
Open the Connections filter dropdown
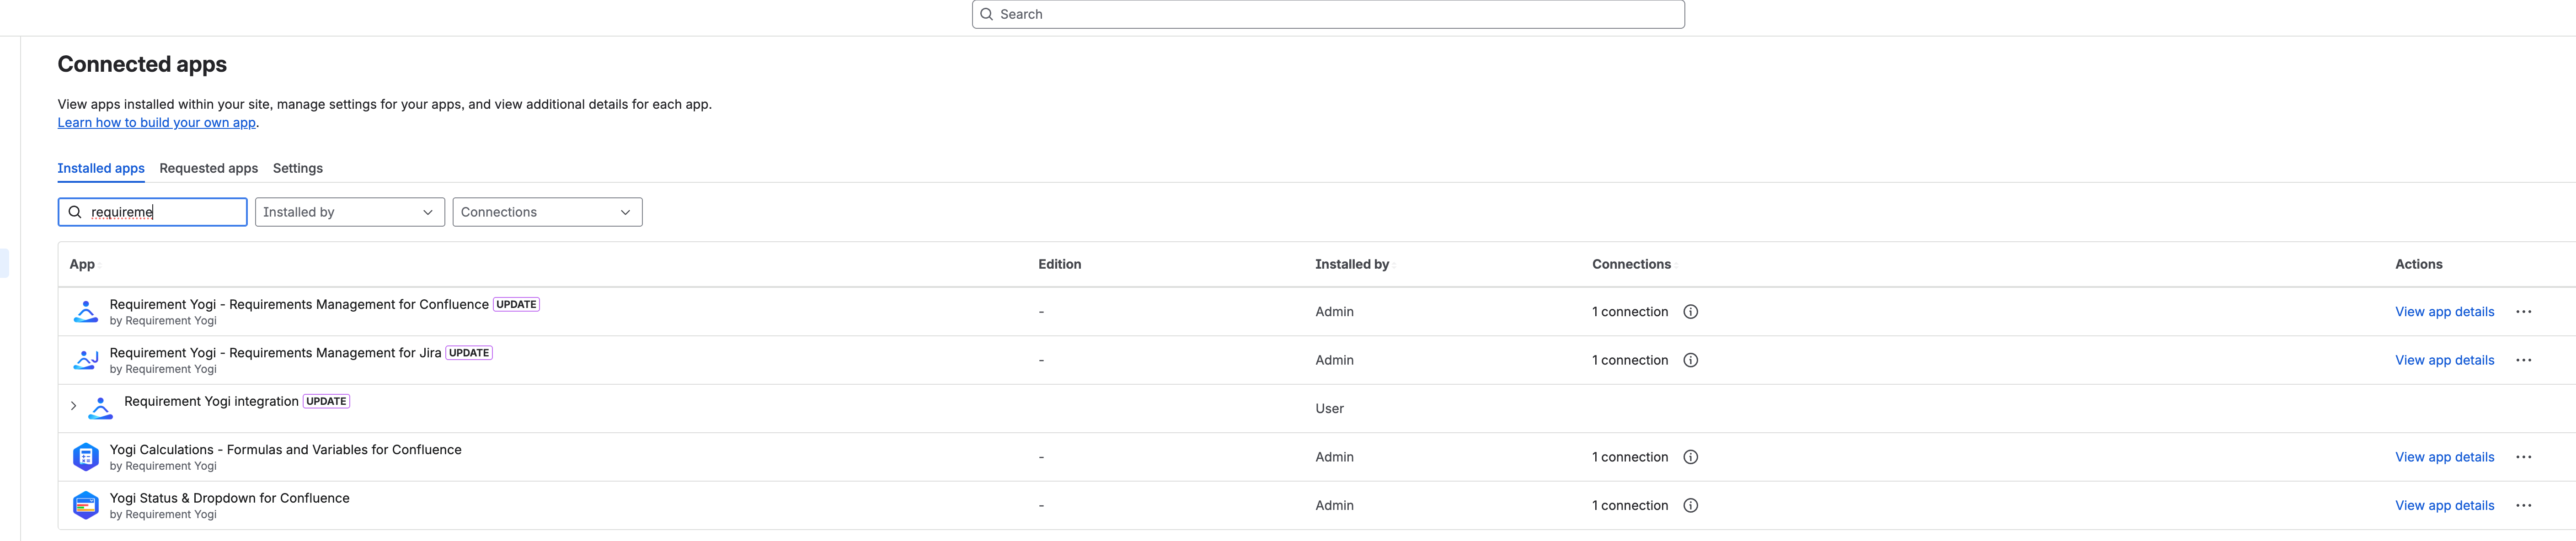547,212
